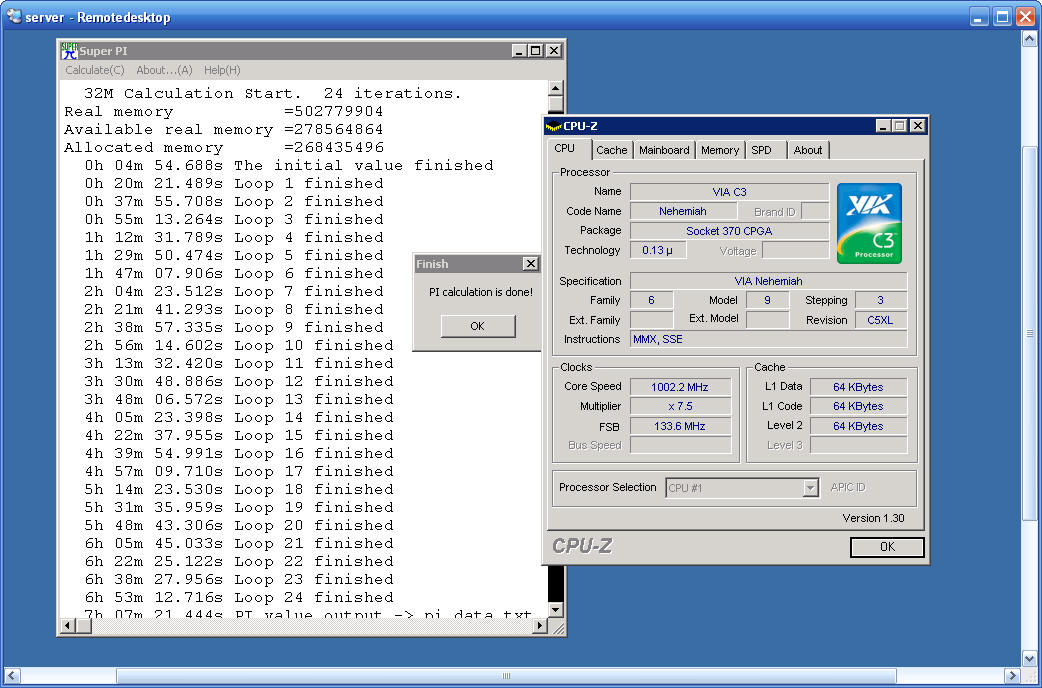
Task: Click FSB value 133.6 MHz
Action: click(680, 426)
